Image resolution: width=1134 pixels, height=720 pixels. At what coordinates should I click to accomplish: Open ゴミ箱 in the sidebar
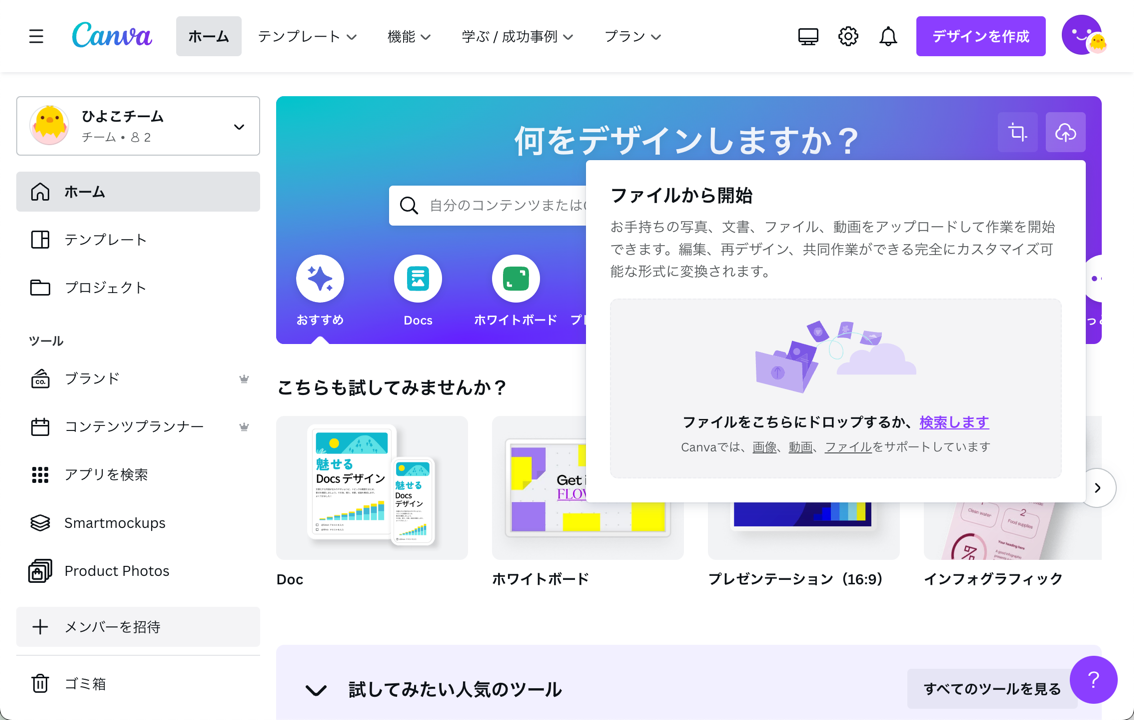(x=138, y=683)
